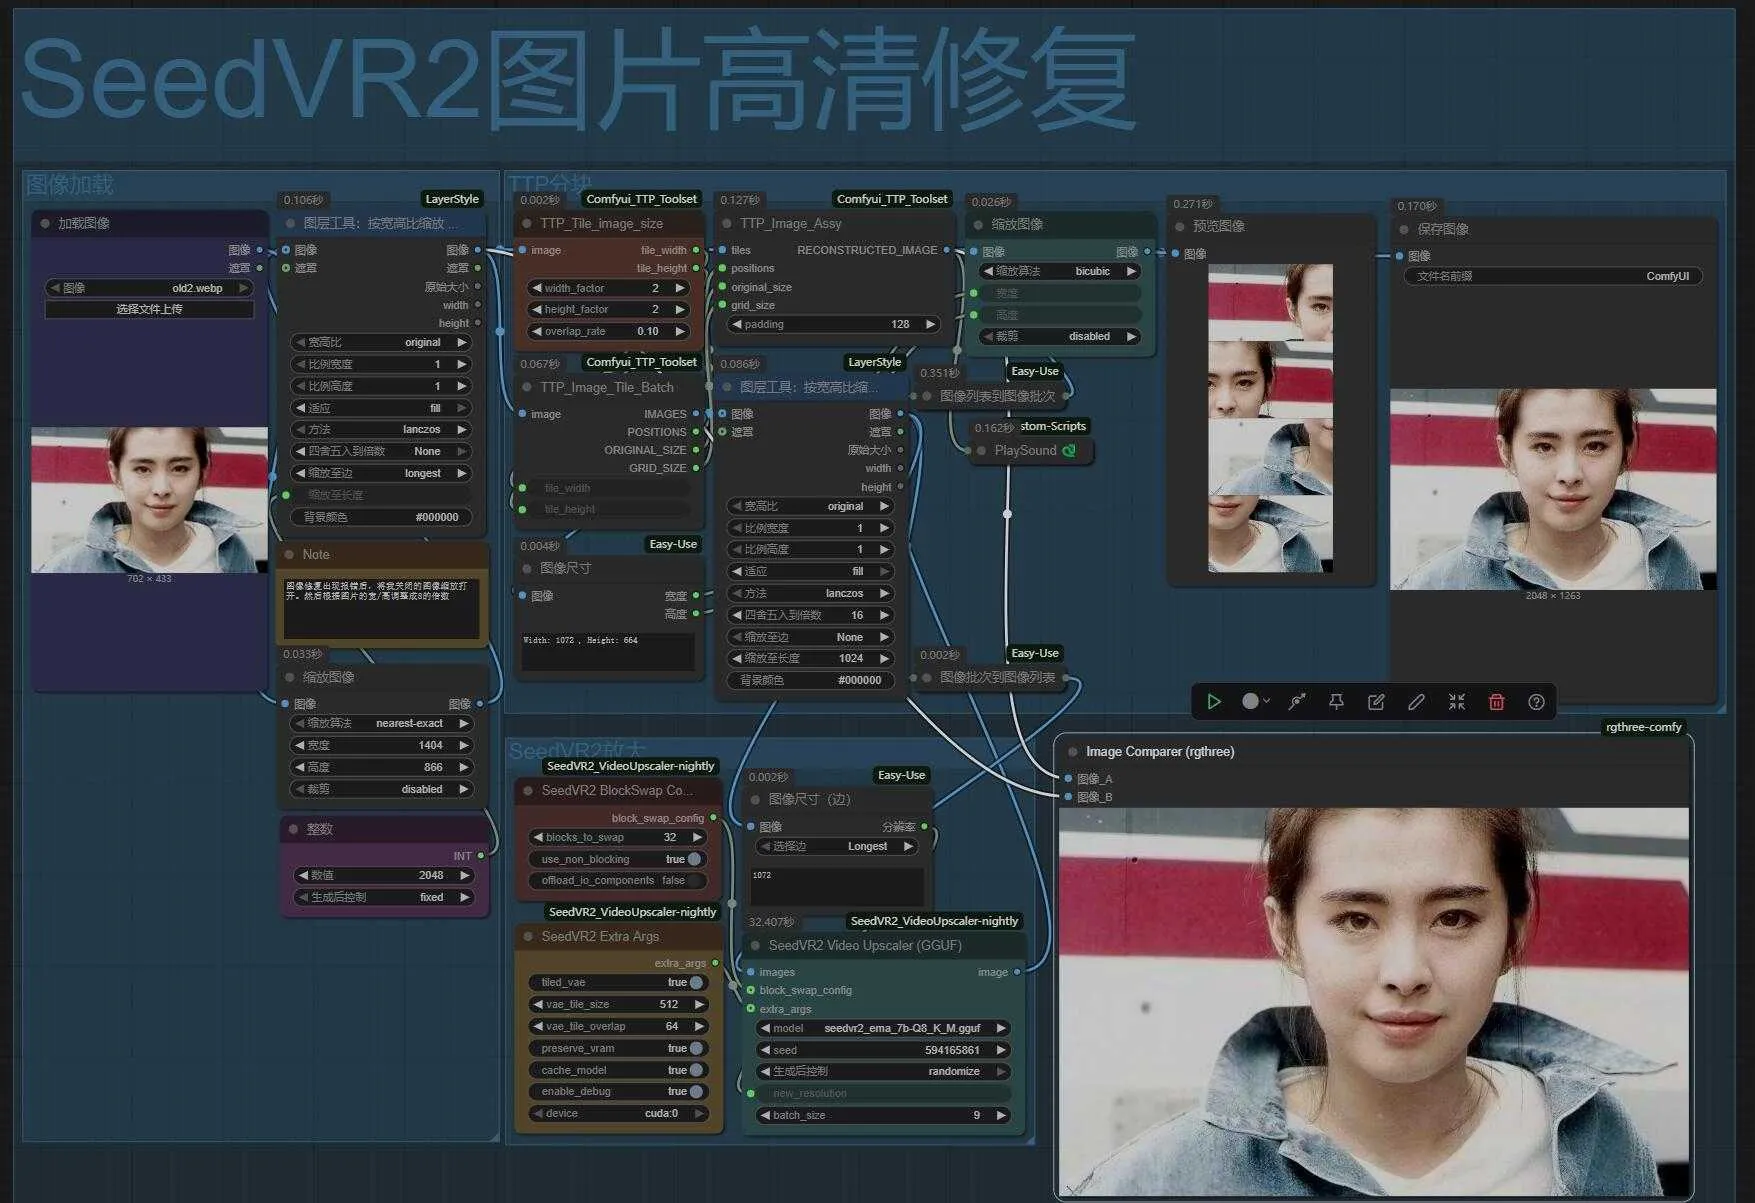
Task: Click the LayerStyle badge above first 图层工具 node
Action: (452, 199)
